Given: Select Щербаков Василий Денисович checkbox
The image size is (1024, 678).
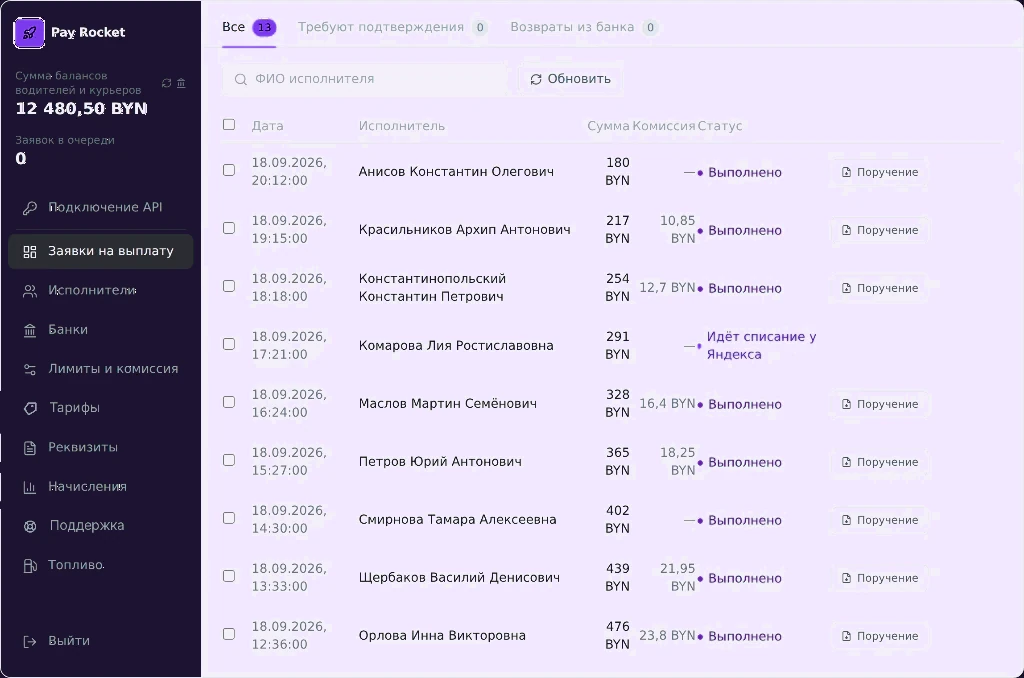Looking at the screenshot, I should 229,576.
